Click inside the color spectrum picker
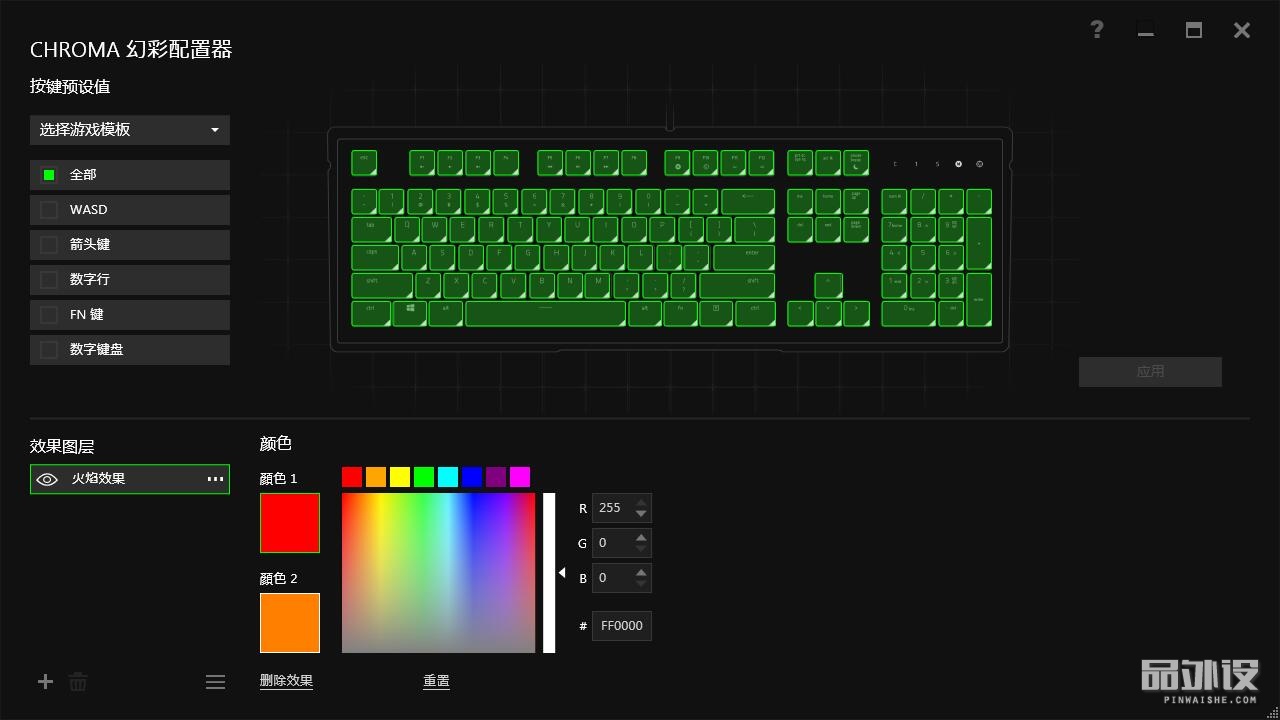Screen dimensions: 1280x720 coord(439,573)
